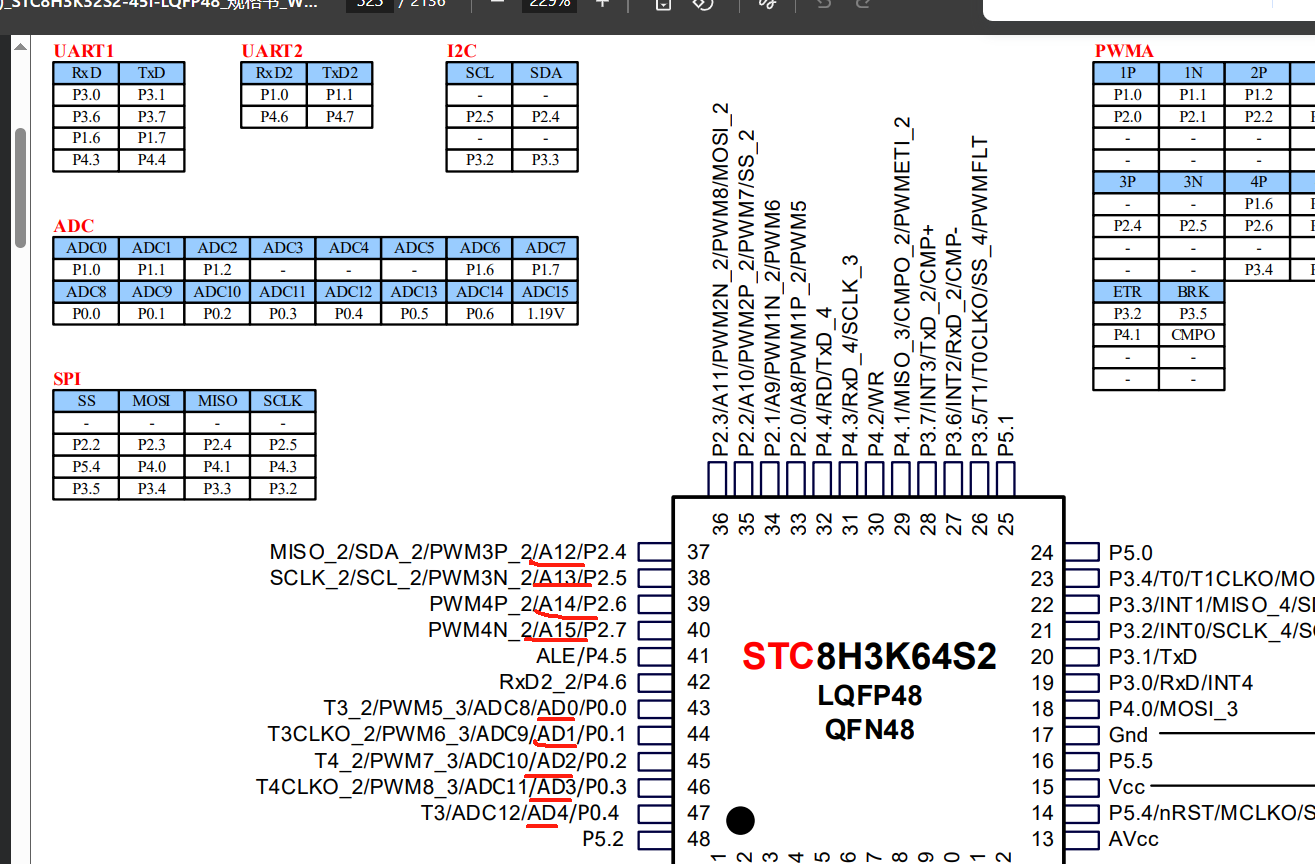Click the red STC8H3K64S2 chip name

[869, 657]
